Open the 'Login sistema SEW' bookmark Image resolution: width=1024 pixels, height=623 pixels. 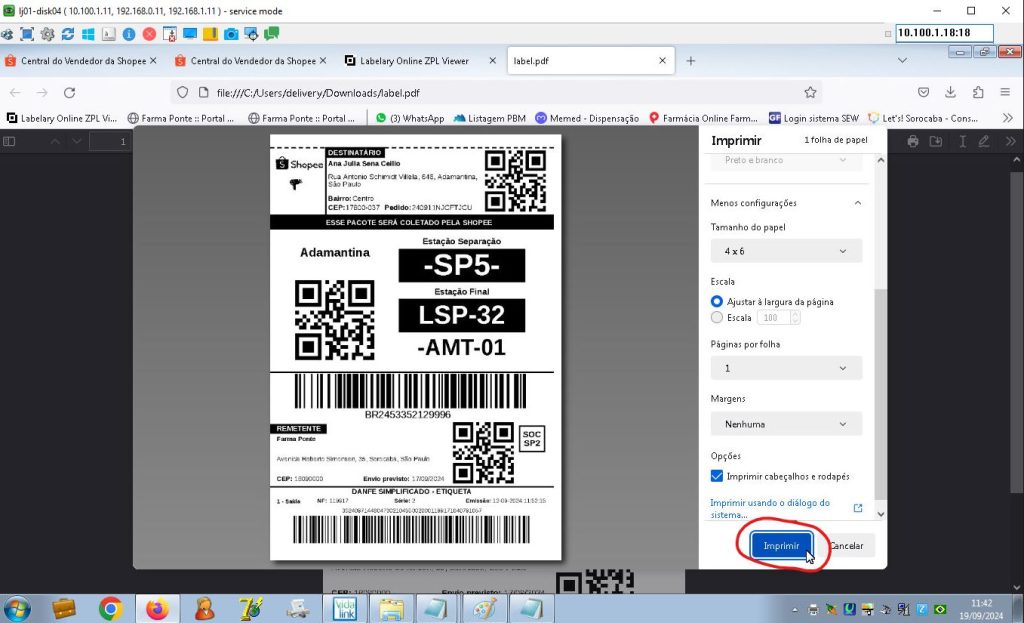(814, 118)
